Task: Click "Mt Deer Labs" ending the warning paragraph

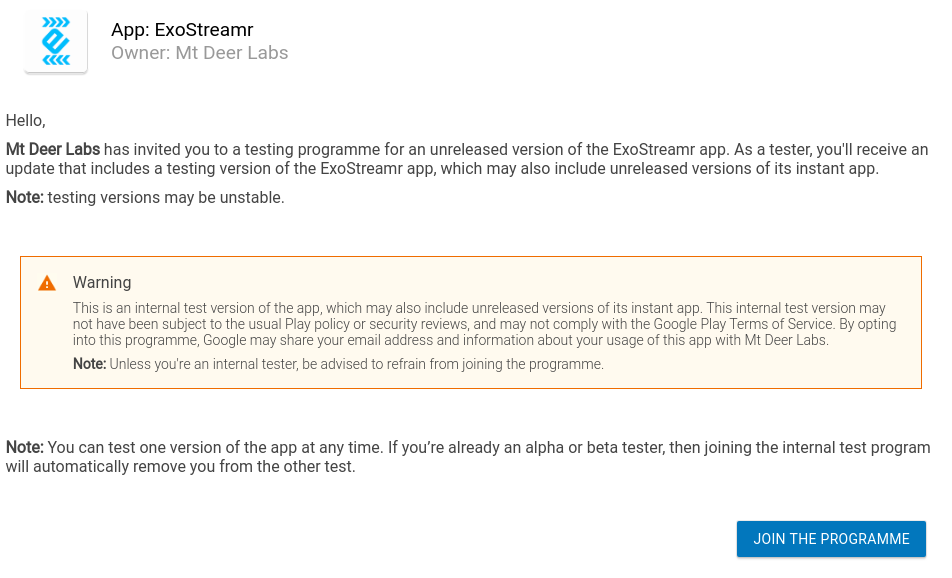Action: pyautogui.click(x=786, y=340)
